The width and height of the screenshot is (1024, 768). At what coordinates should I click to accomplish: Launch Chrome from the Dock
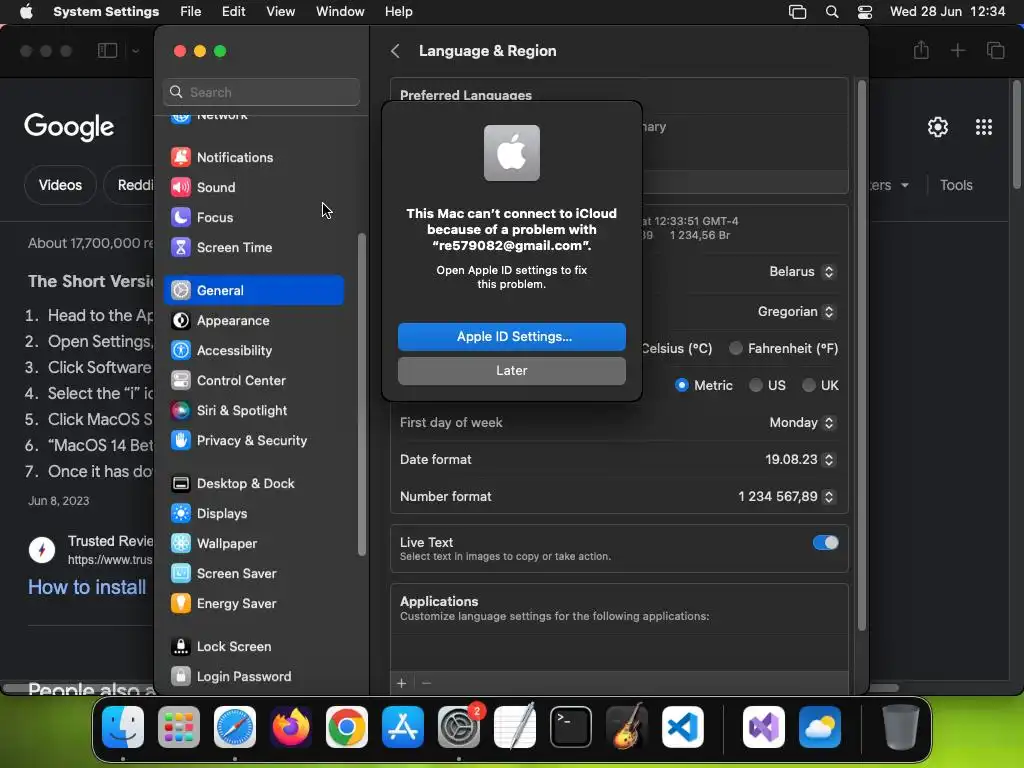[x=347, y=727]
